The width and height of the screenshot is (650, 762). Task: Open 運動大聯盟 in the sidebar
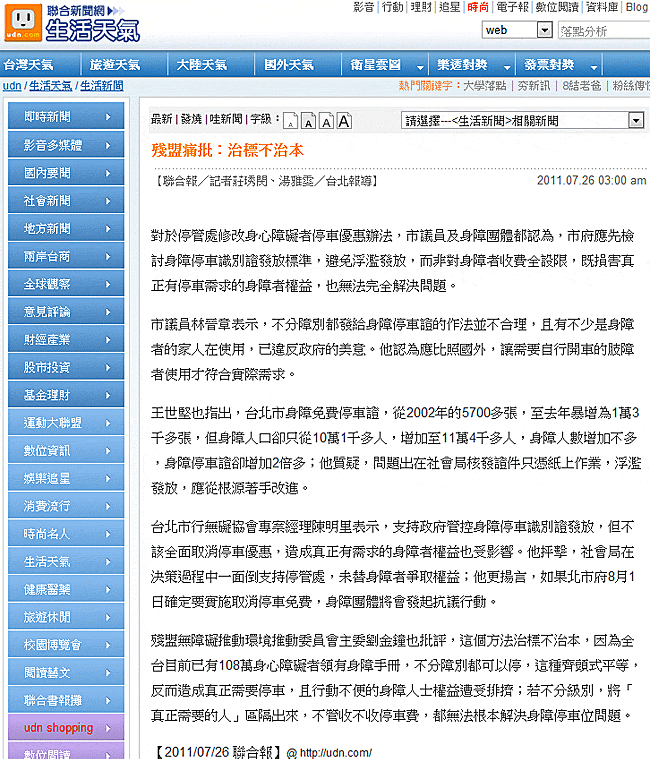[66, 422]
